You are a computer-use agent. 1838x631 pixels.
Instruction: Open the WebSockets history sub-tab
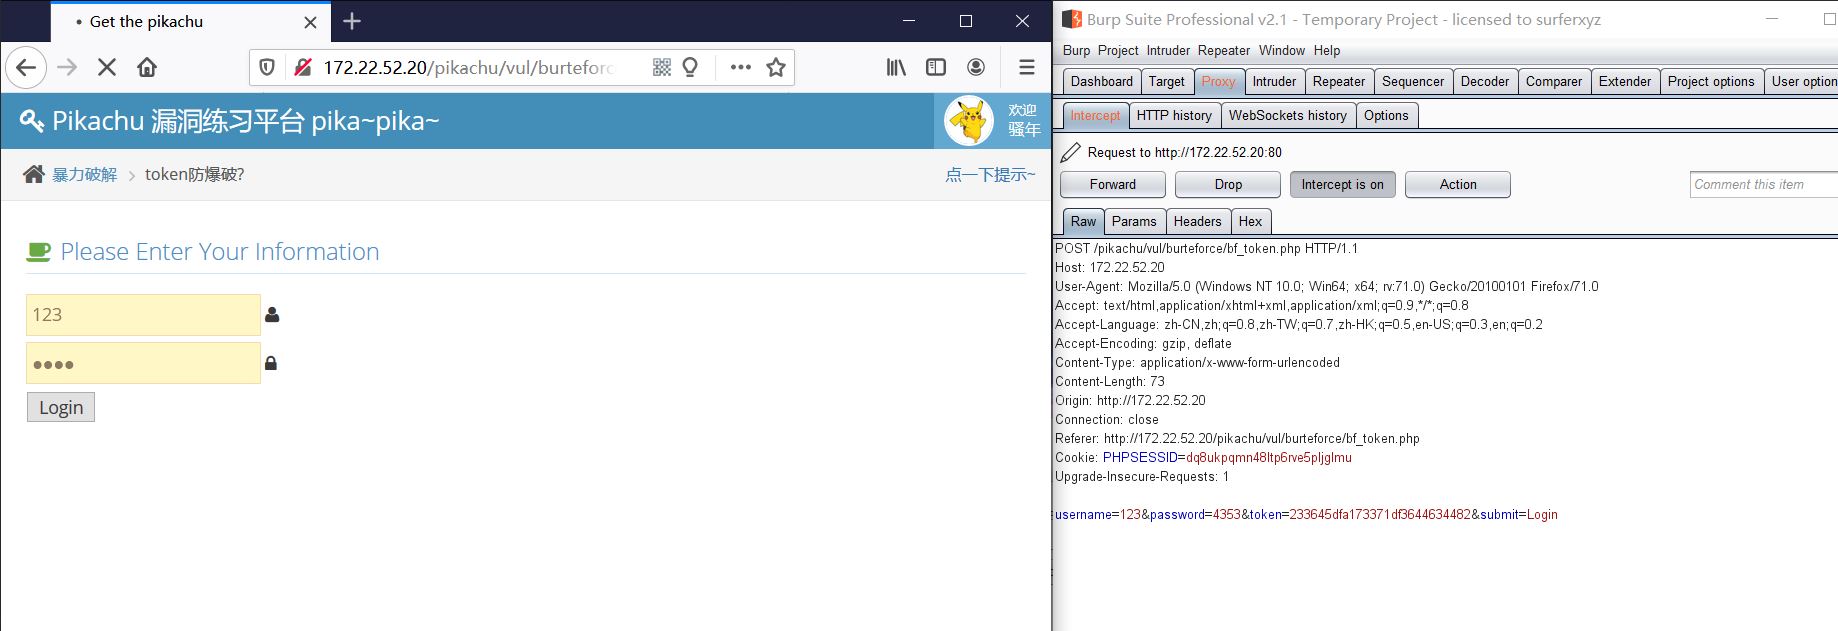tap(1288, 115)
